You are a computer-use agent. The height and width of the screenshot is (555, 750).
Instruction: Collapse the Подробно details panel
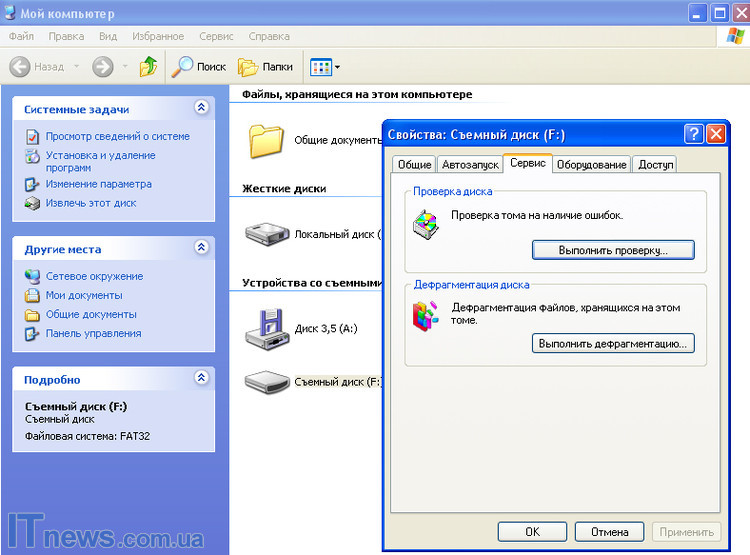pos(201,379)
